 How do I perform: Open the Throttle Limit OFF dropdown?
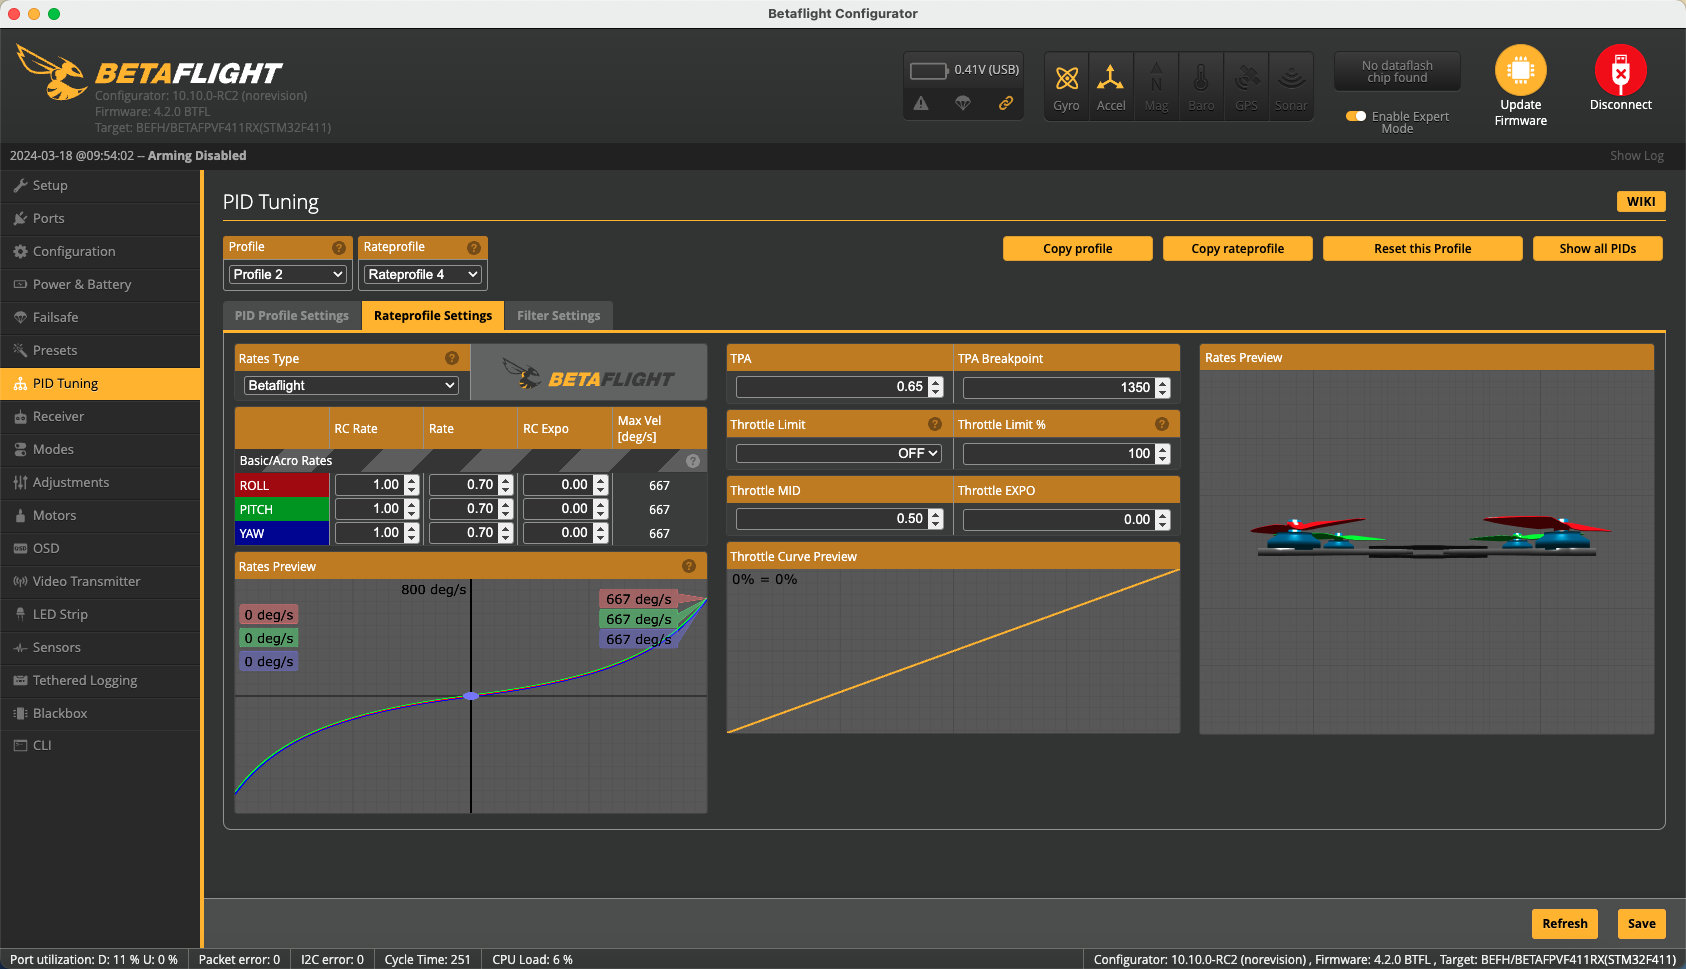tap(839, 453)
